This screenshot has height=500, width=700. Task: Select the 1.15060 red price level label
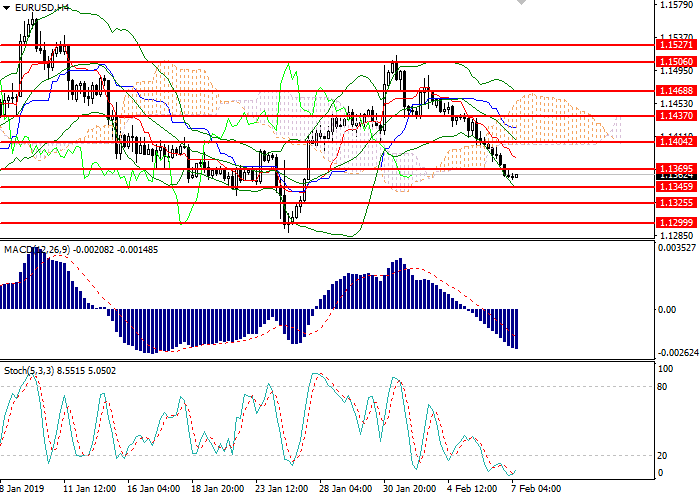tap(672, 61)
